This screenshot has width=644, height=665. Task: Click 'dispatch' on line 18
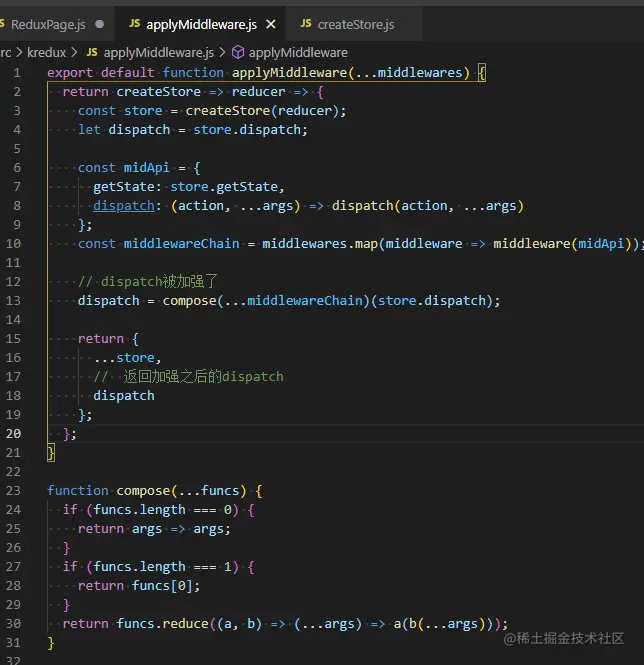click(124, 396)
